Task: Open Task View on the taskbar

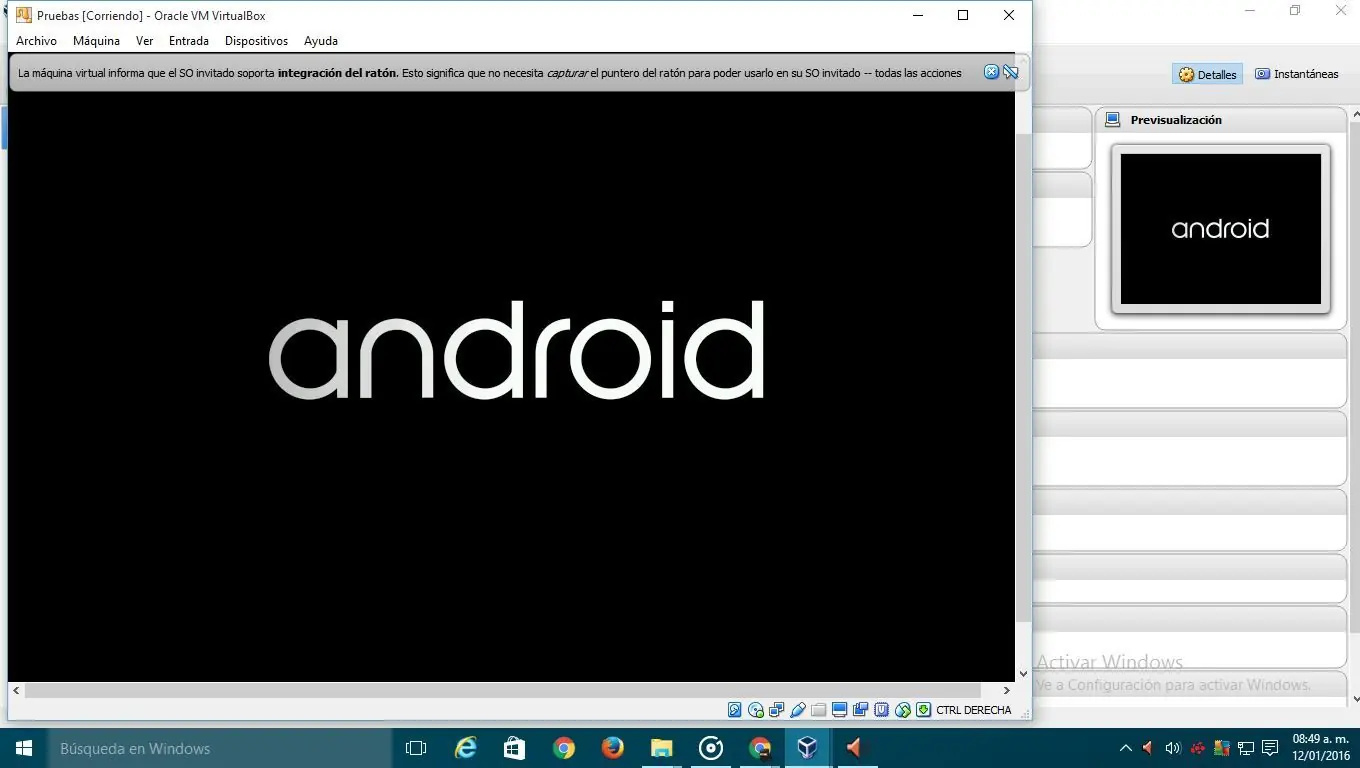Action: (x=416, y=748)
